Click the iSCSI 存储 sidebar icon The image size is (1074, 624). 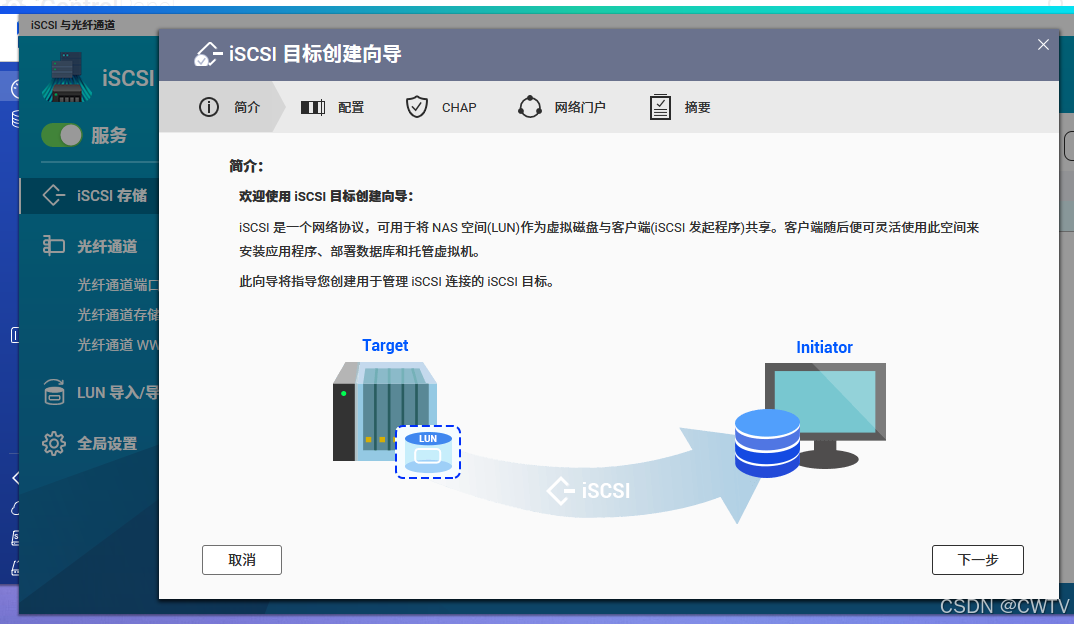click(53, 195)
